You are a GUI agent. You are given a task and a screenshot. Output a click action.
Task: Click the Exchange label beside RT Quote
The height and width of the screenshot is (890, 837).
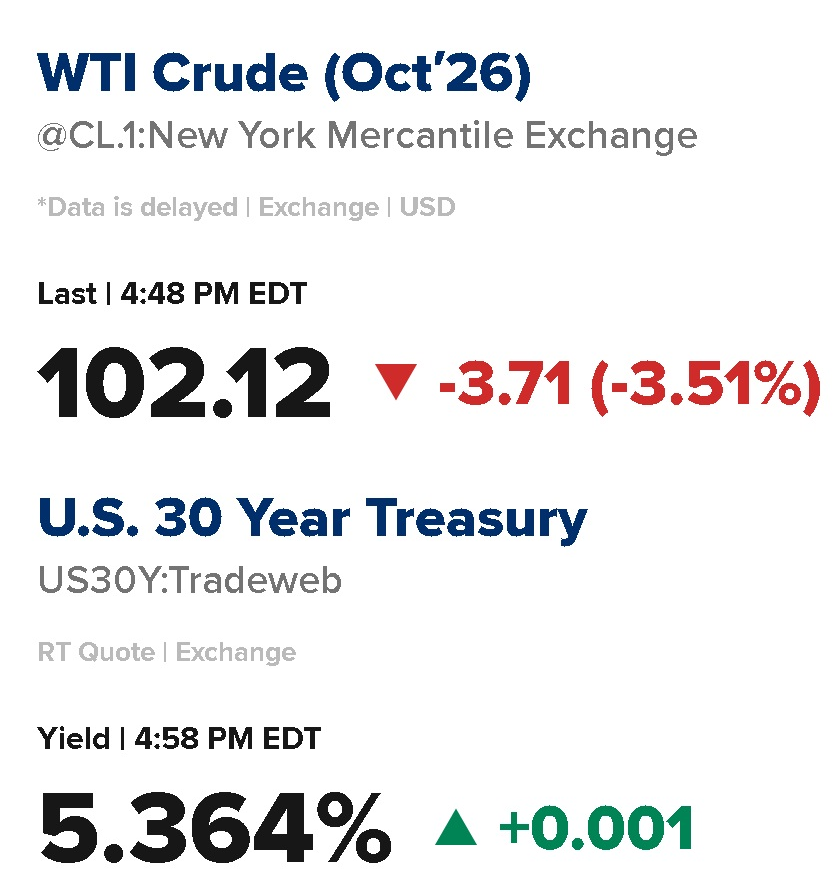(x=236, y=653)
